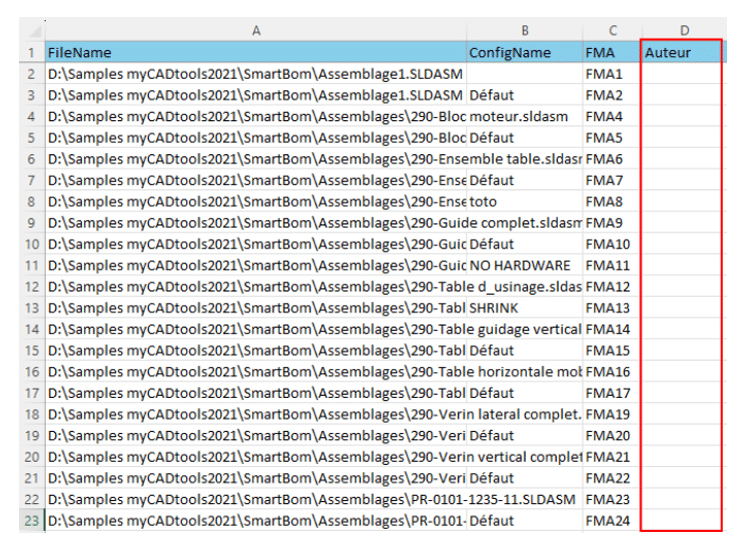Screen dimensions: 747x552
Task: Select row 14 header
Action: click(x=31, y=329)
